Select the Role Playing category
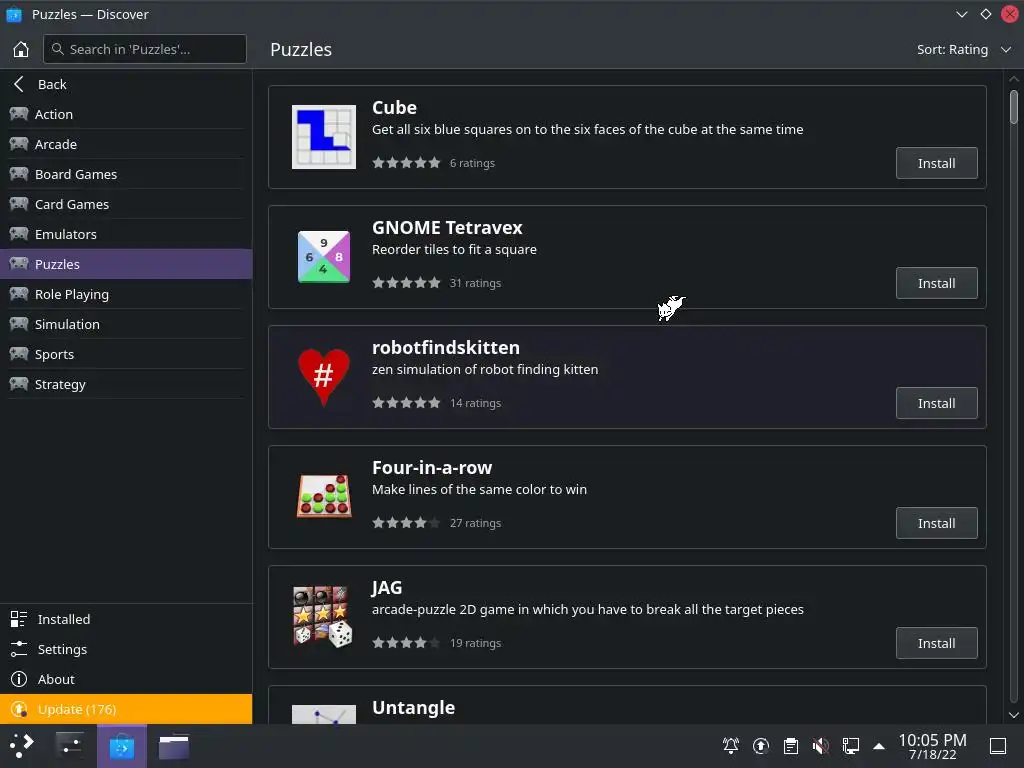Image resolution: width=1024 pixels, height=768 pixels. click(126, 294)
